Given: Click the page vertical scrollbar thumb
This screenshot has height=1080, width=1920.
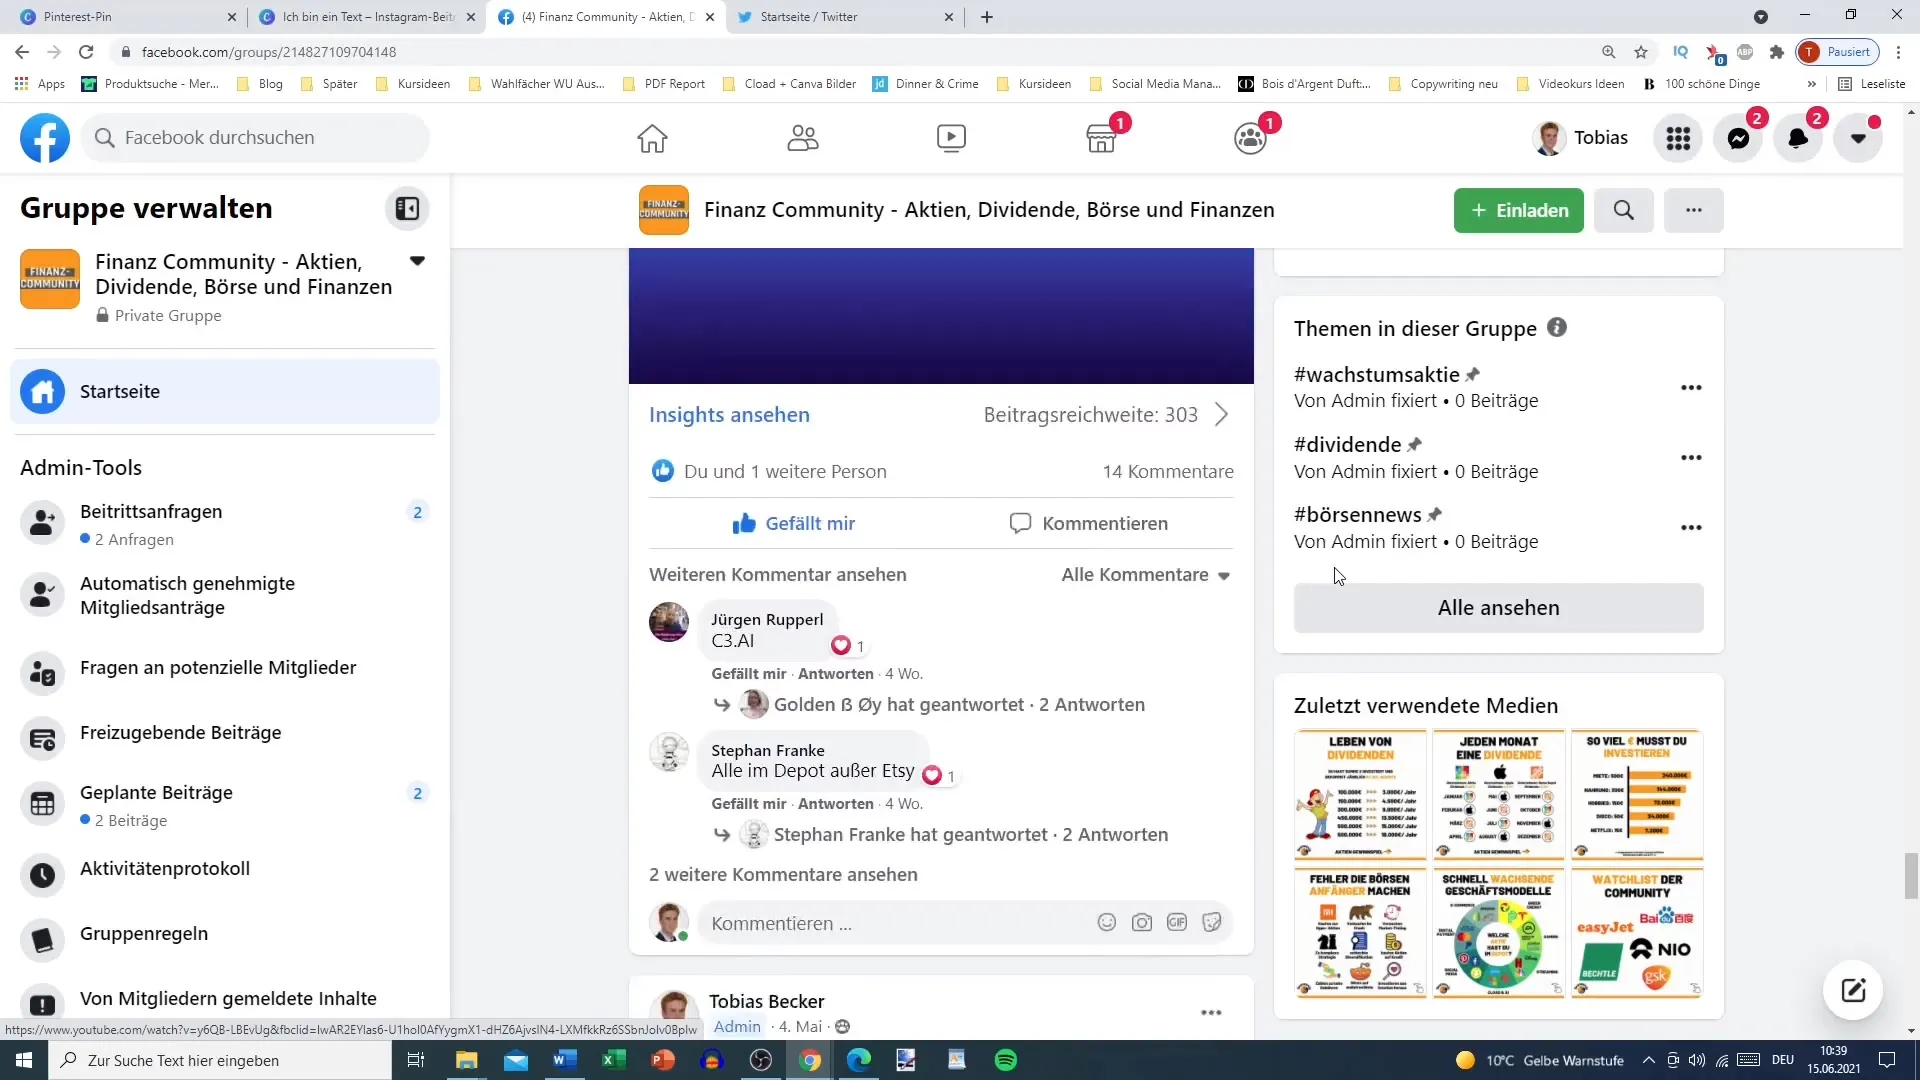Looking at the screenshot, I should (1911, 876).
